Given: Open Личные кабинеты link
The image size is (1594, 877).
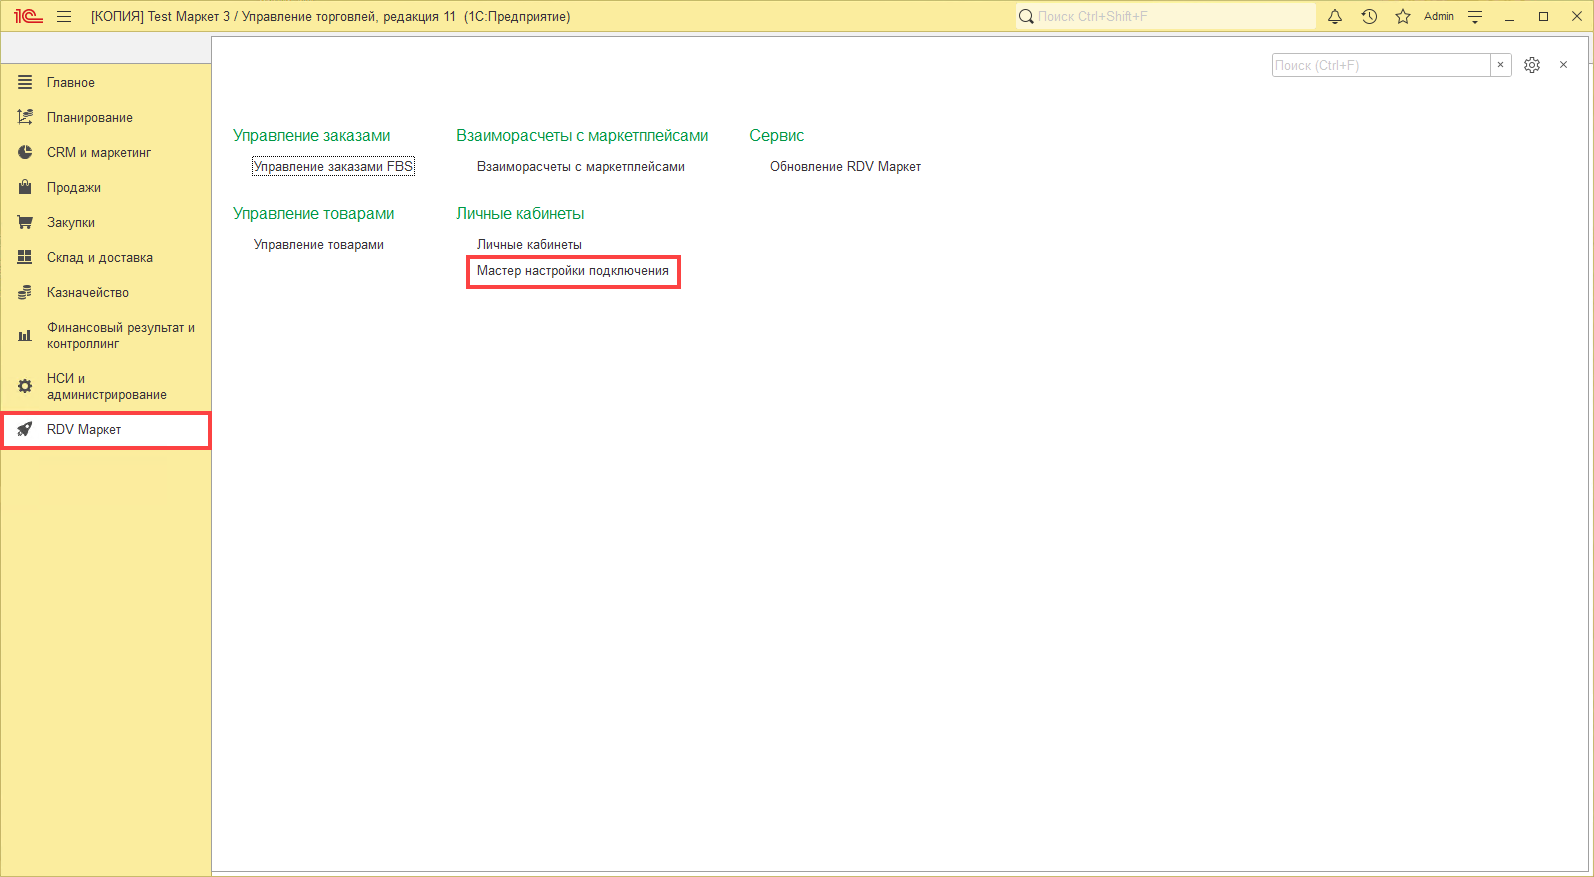Looking at the screenshot, I should (529, 244).
